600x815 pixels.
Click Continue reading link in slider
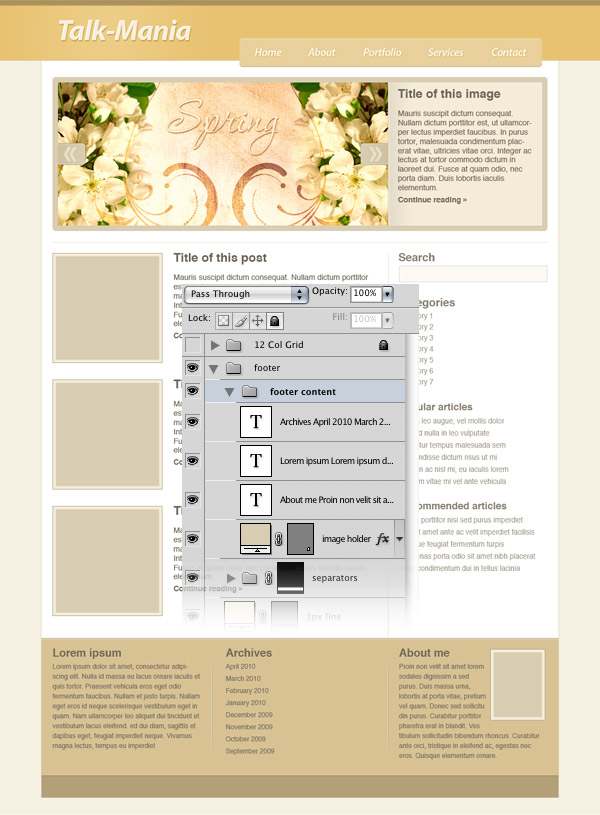click(432, 200)
